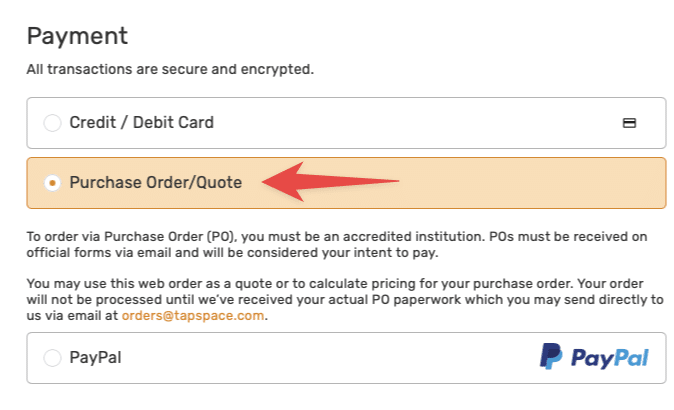Click the credit card icon

click(630, 123)
